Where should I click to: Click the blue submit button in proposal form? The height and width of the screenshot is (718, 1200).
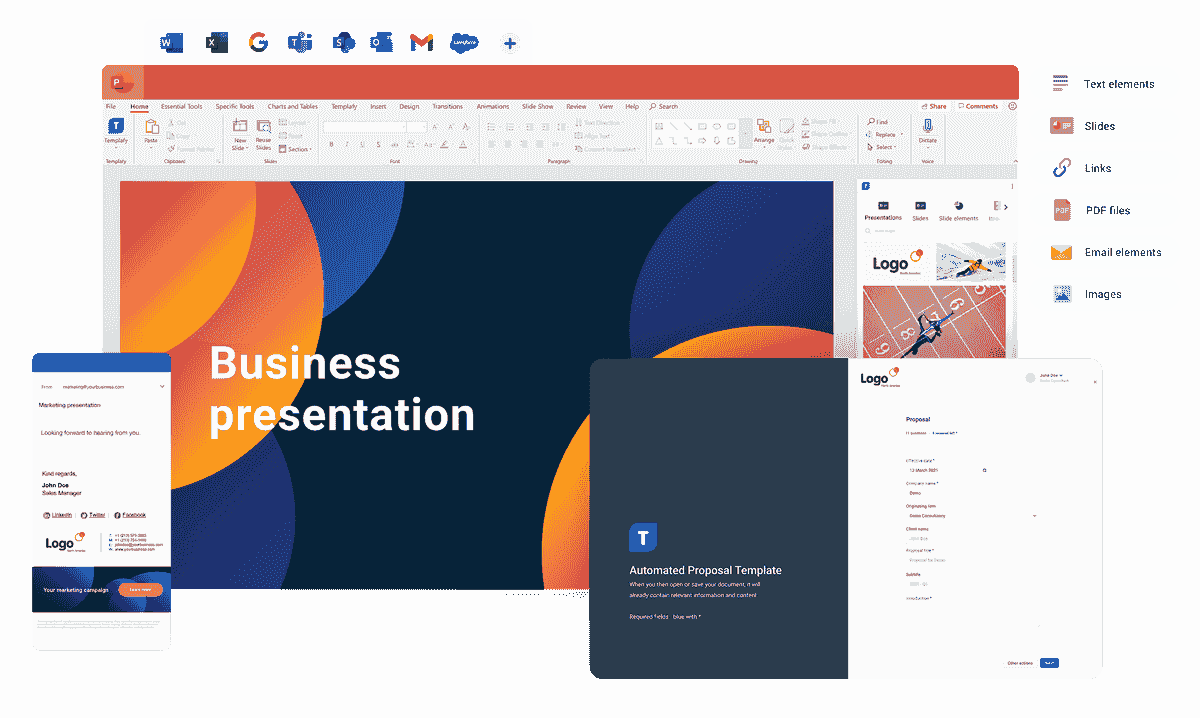pyautogui.click(x=1049, y=662)
